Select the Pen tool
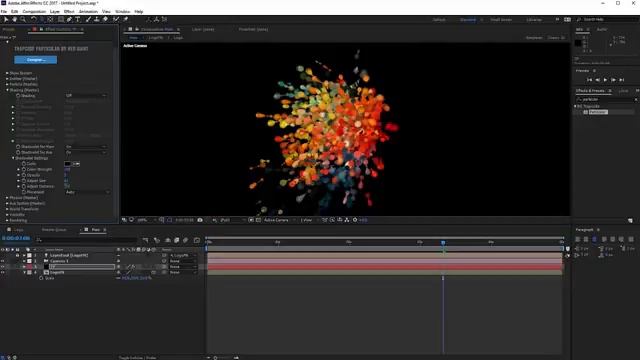Screen dimensions: 640x360 click(x=69, y=19)
